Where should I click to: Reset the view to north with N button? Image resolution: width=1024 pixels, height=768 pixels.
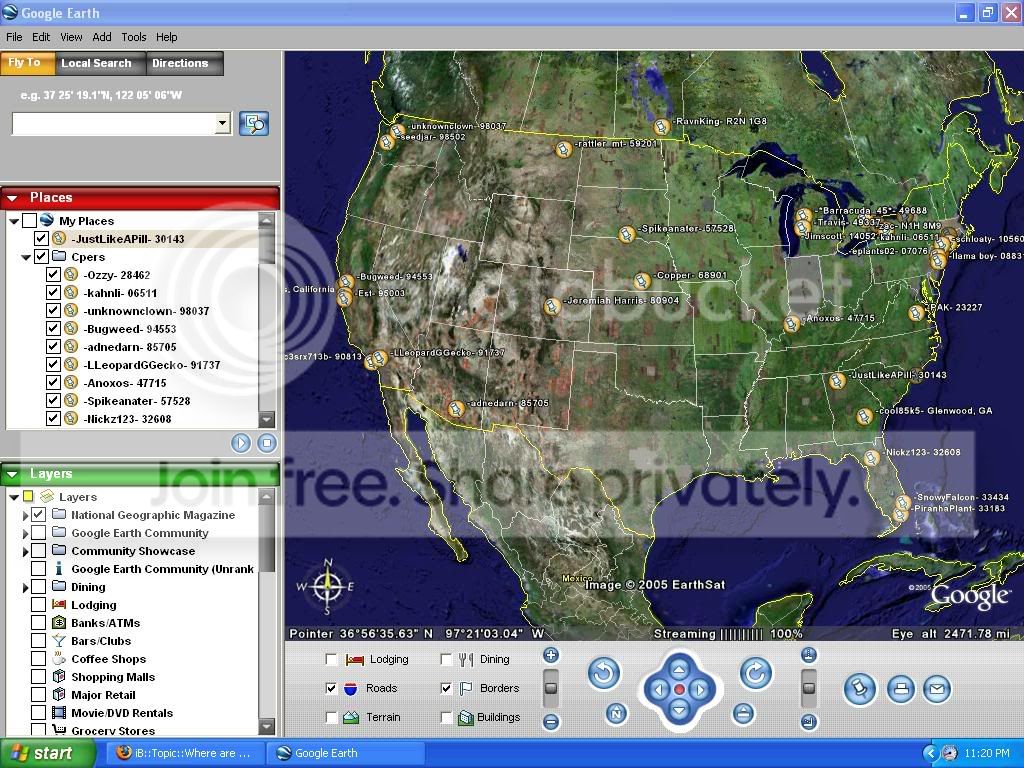coord(616,714)
